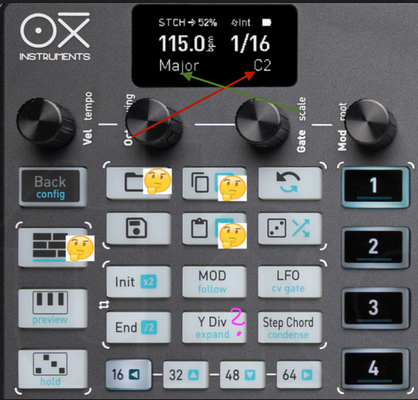
Task: Click the piano keys preview button
Action: (x=53, y=308)
